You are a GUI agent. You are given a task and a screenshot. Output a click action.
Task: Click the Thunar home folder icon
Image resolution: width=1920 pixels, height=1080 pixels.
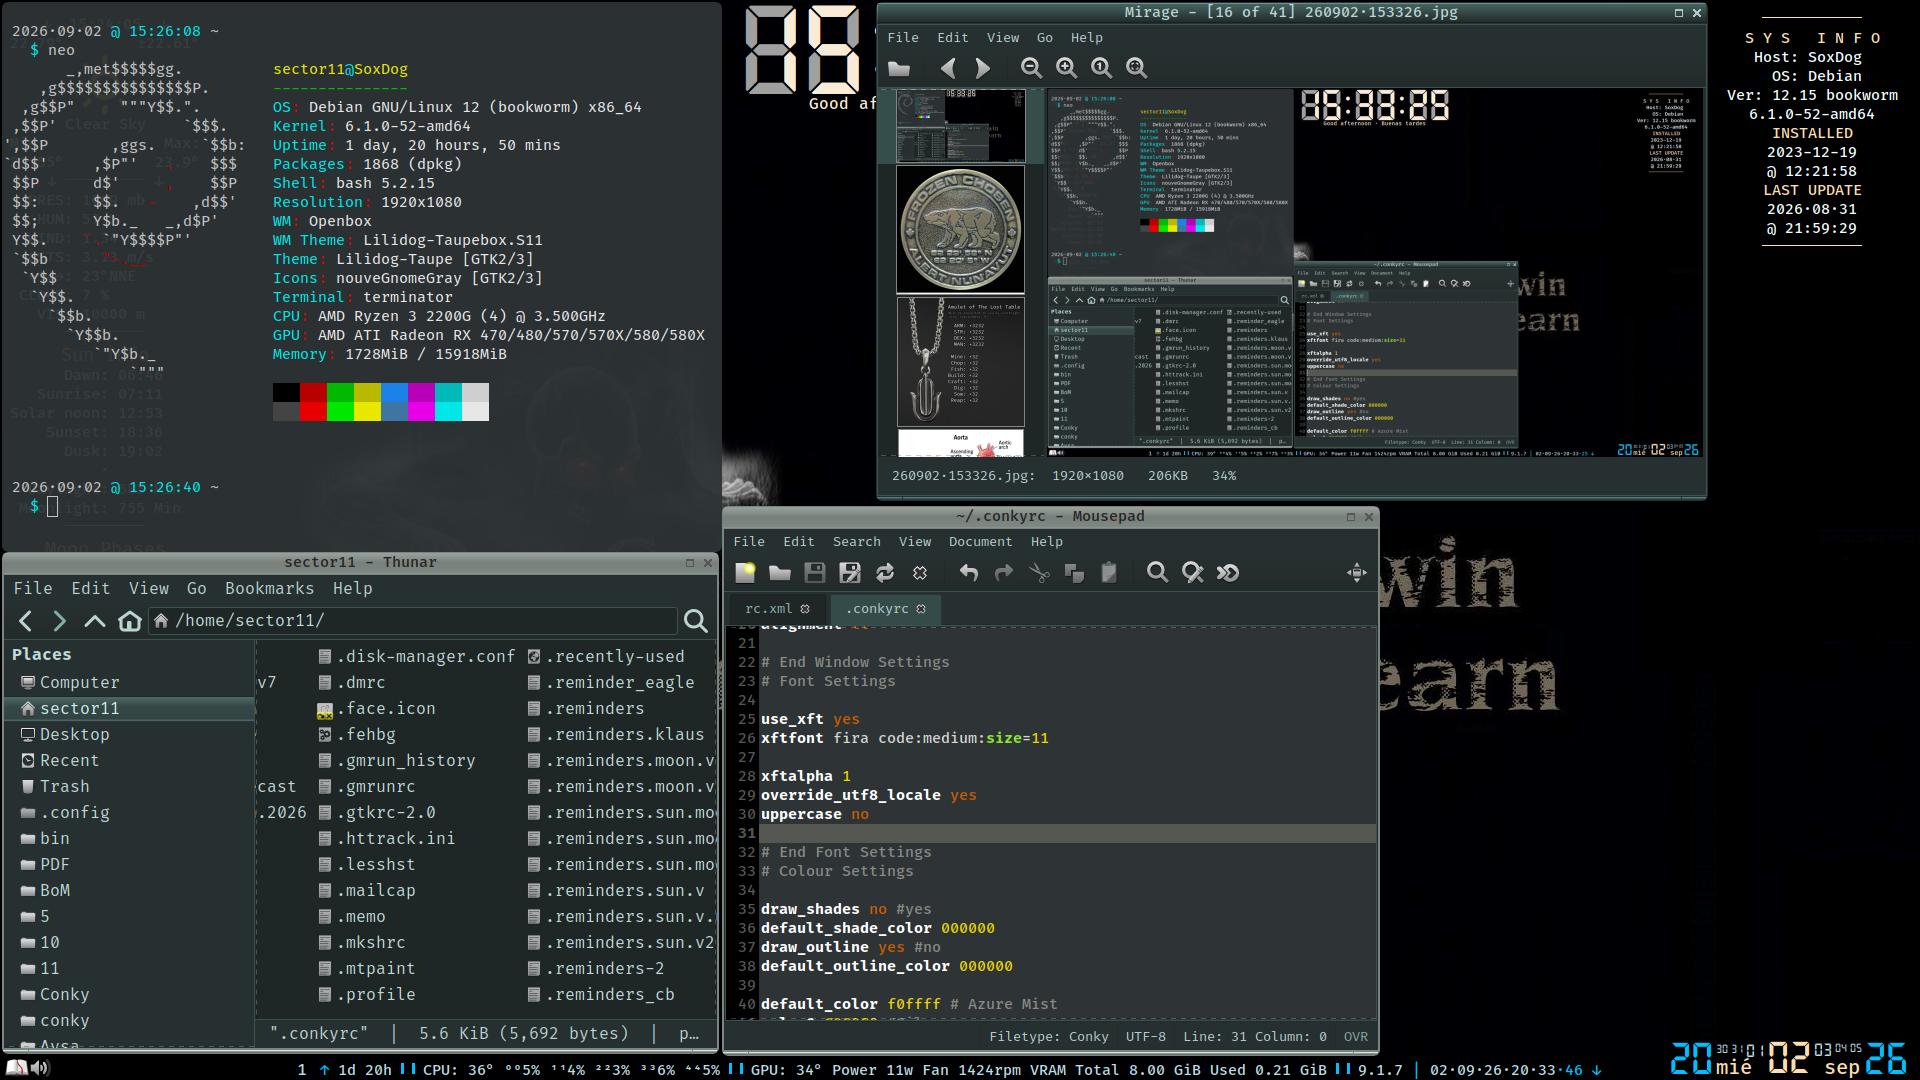coord(130,621)
